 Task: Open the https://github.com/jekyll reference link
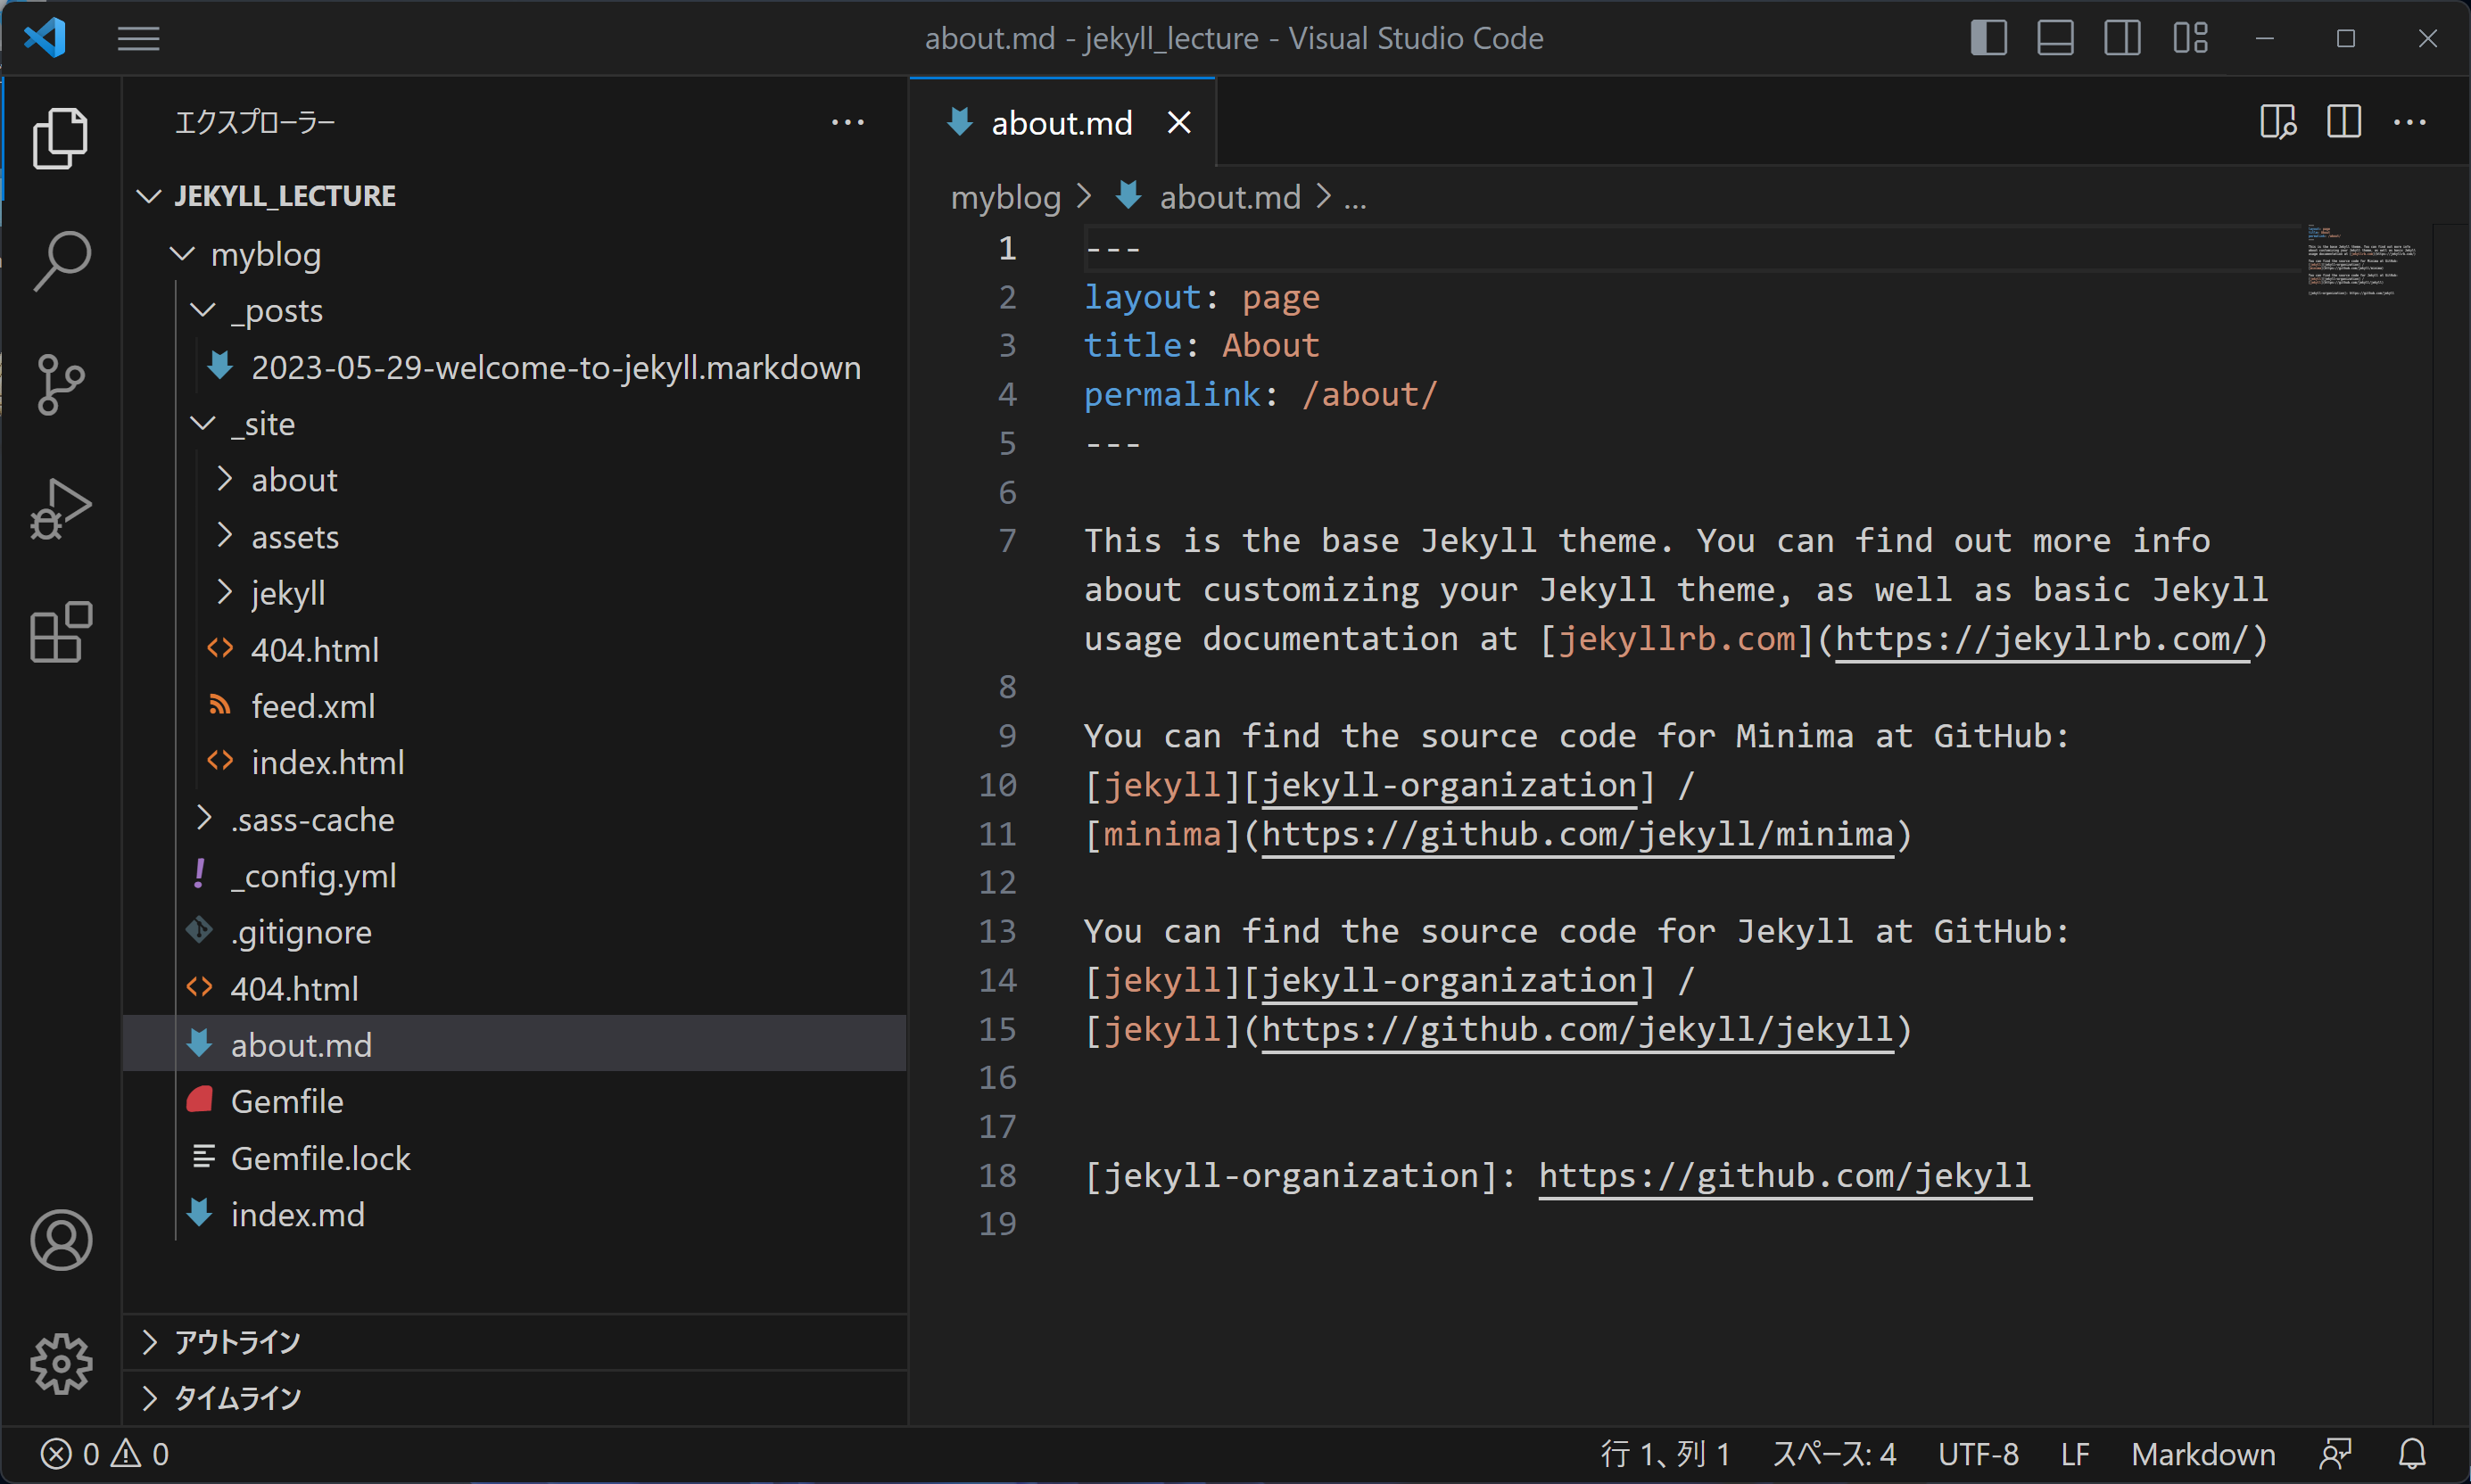click(x=1785, y=1175)
